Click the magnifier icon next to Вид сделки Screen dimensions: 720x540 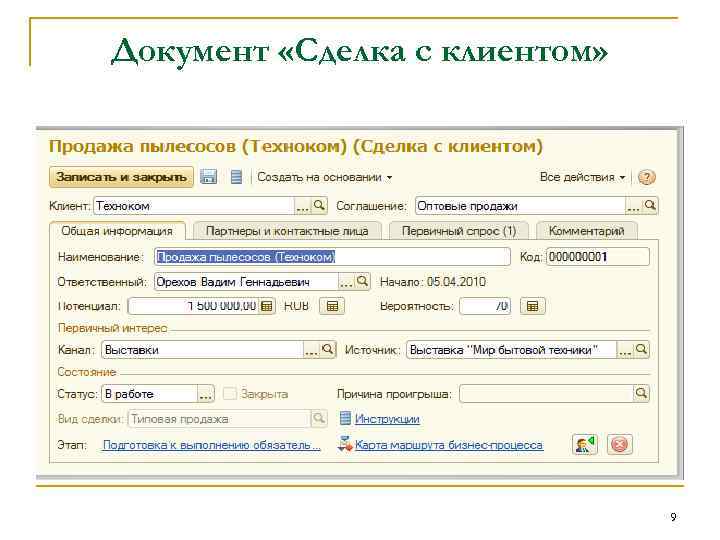coord(319,419)
